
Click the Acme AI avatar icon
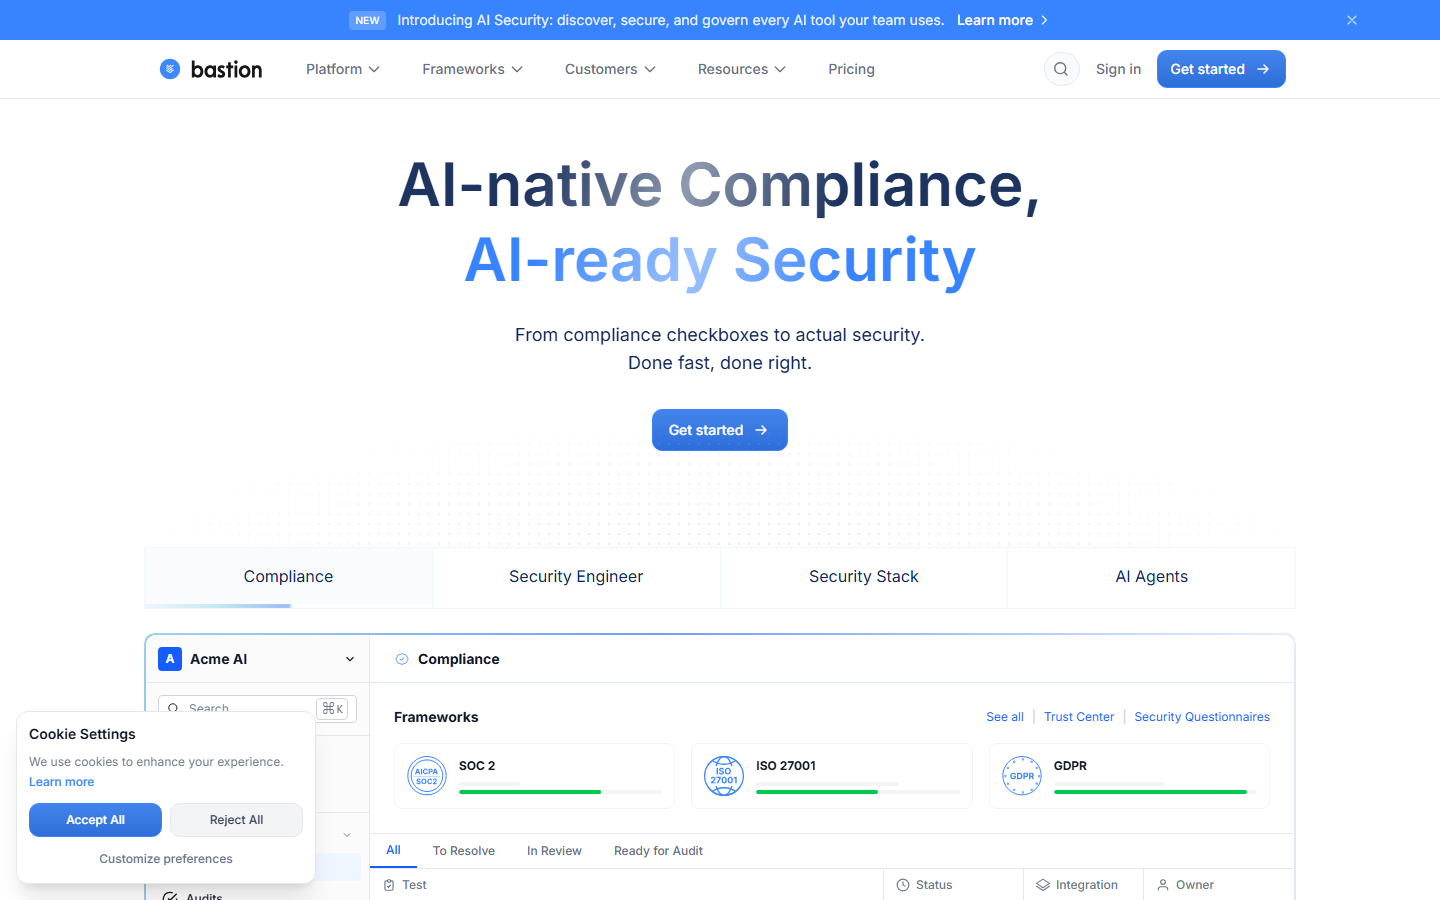(170, 659)
